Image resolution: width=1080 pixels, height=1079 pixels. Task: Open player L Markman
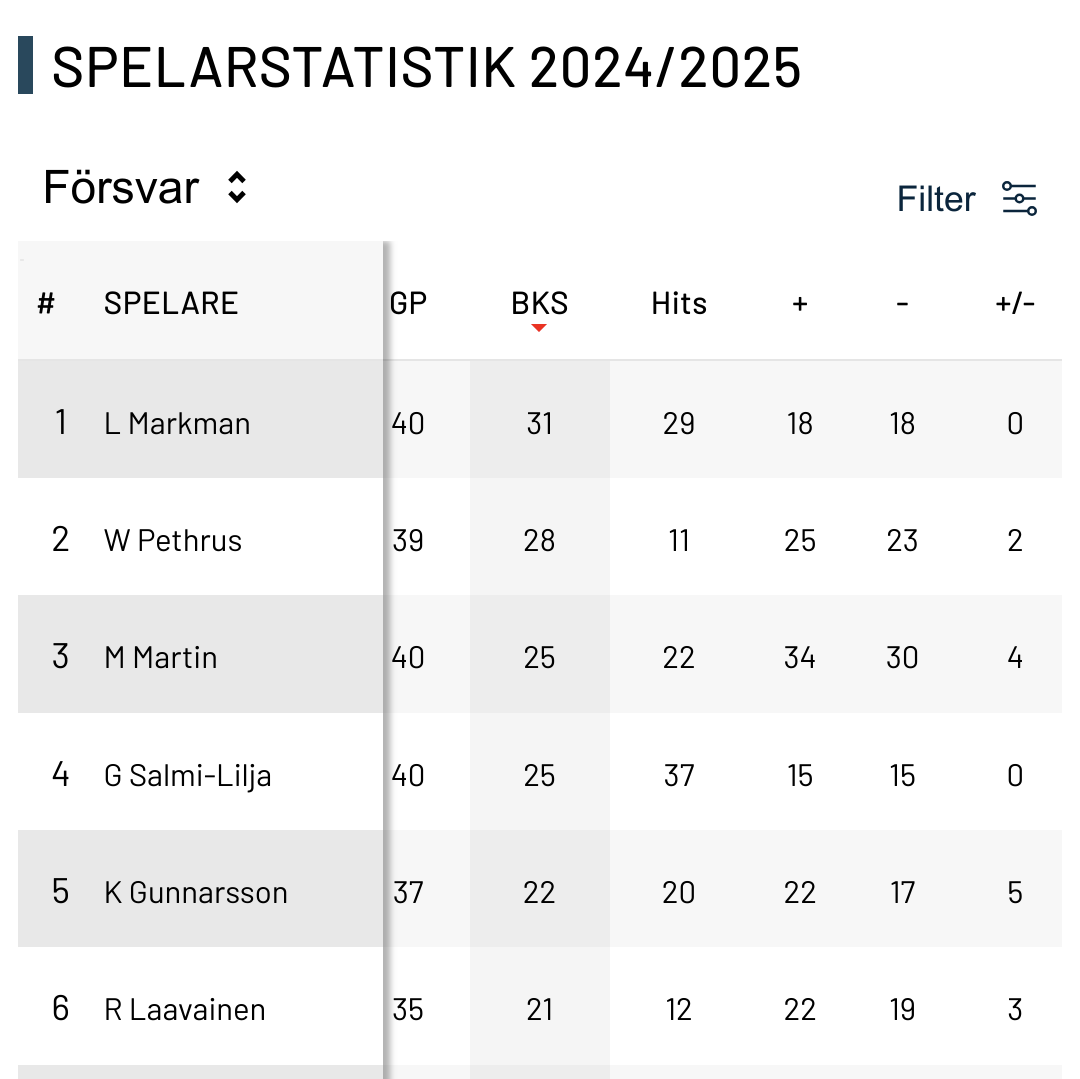[177, 423]
